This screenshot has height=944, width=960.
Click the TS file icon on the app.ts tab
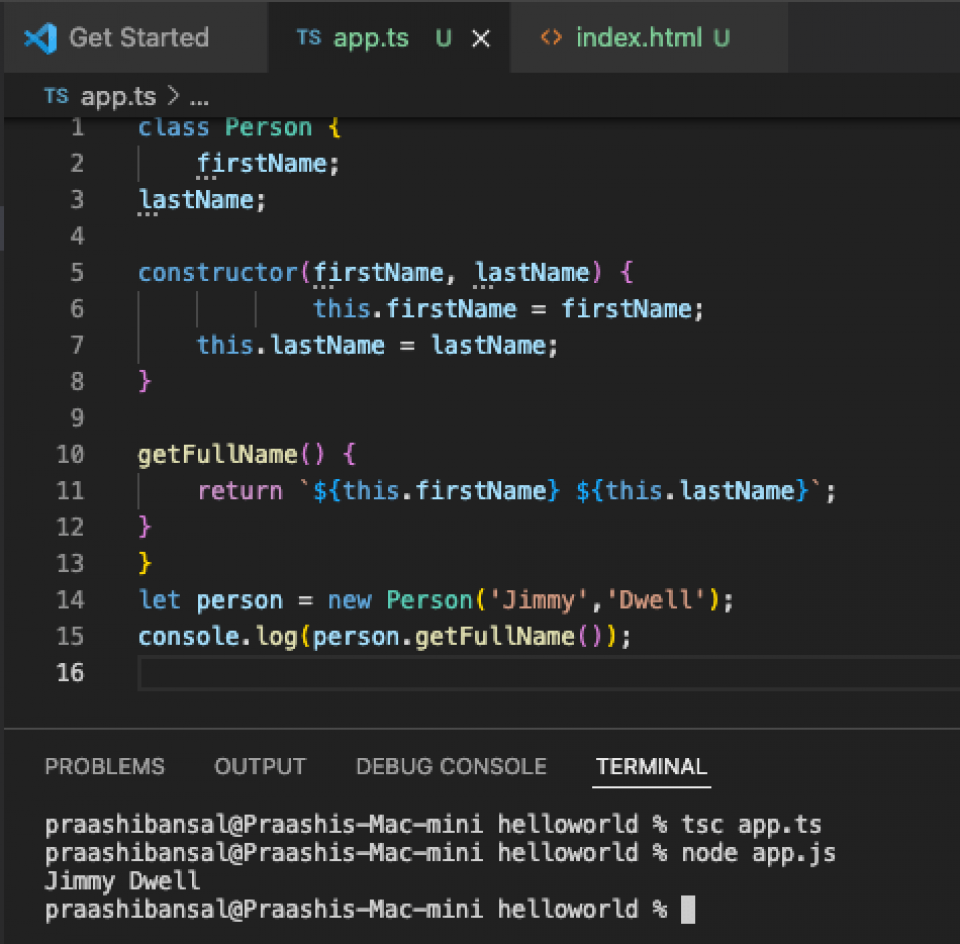pos(309,37)
